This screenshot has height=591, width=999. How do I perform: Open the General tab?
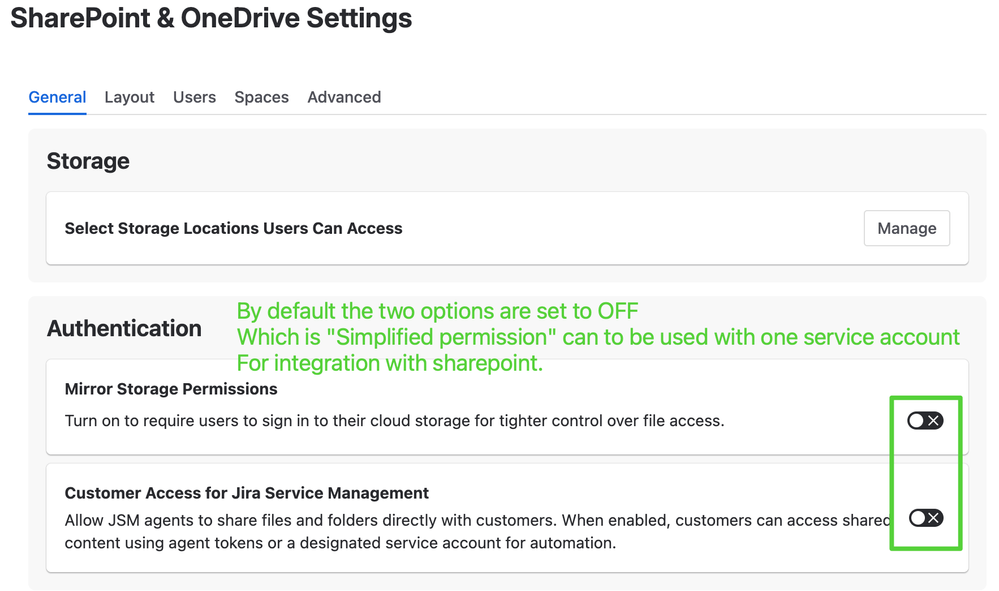click(57, 97)
